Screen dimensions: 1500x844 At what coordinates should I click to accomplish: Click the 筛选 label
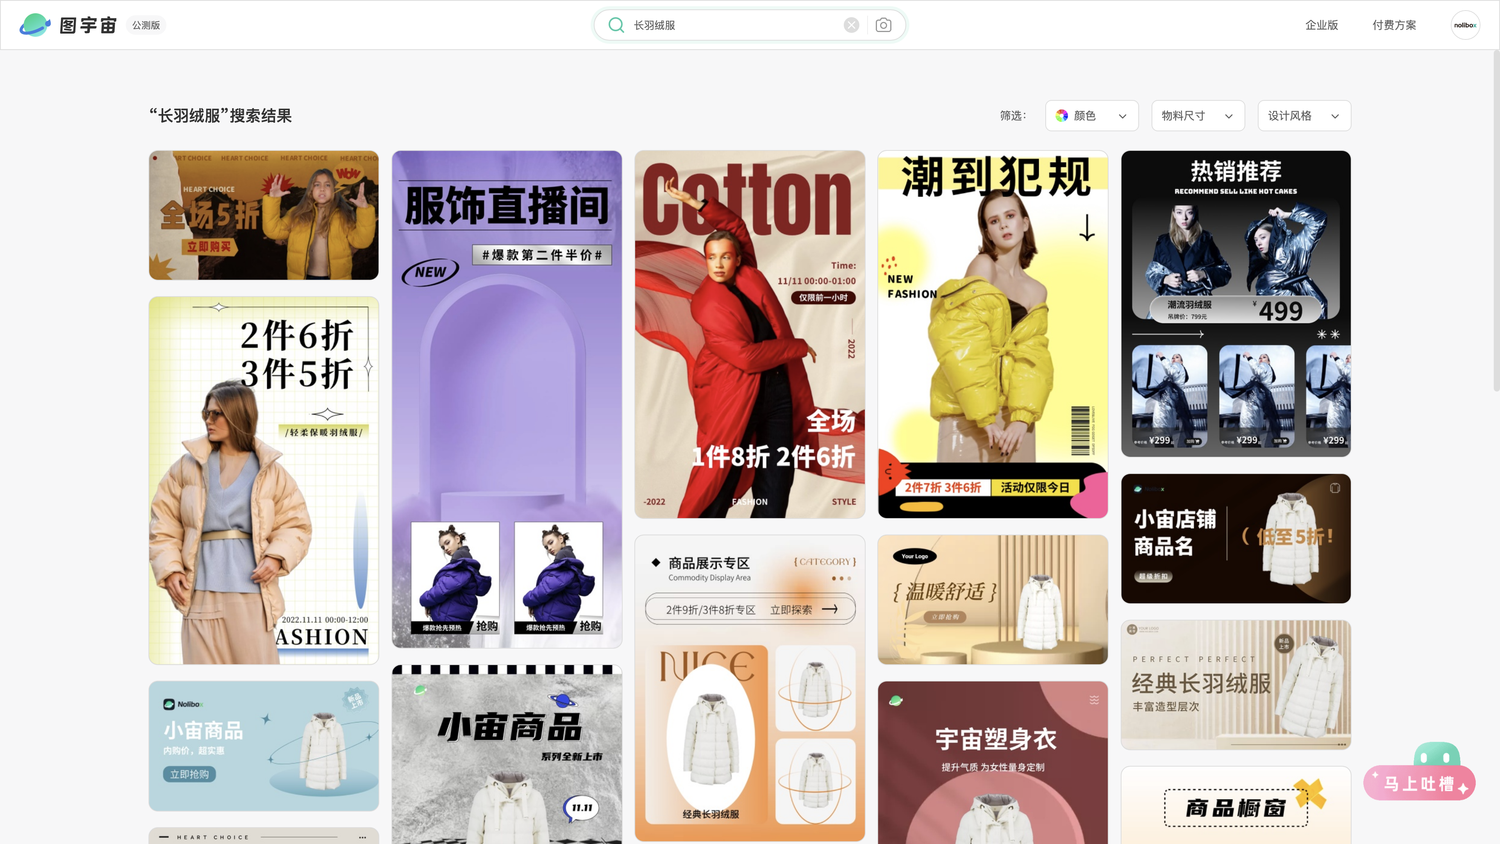[1013, 116]
